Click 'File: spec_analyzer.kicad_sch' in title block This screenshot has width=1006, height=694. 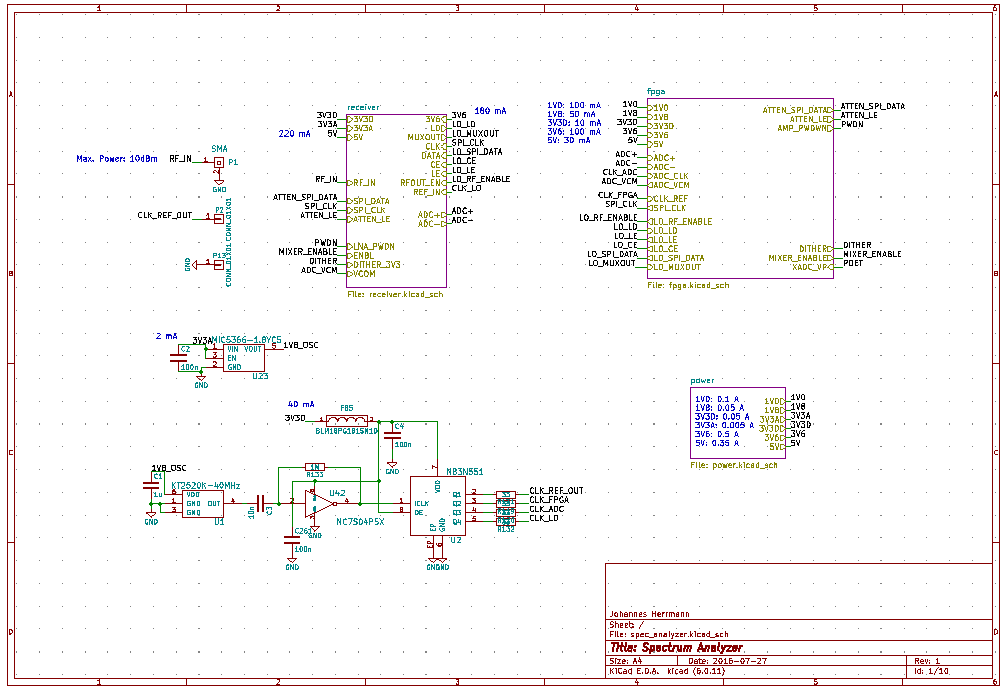669,634
